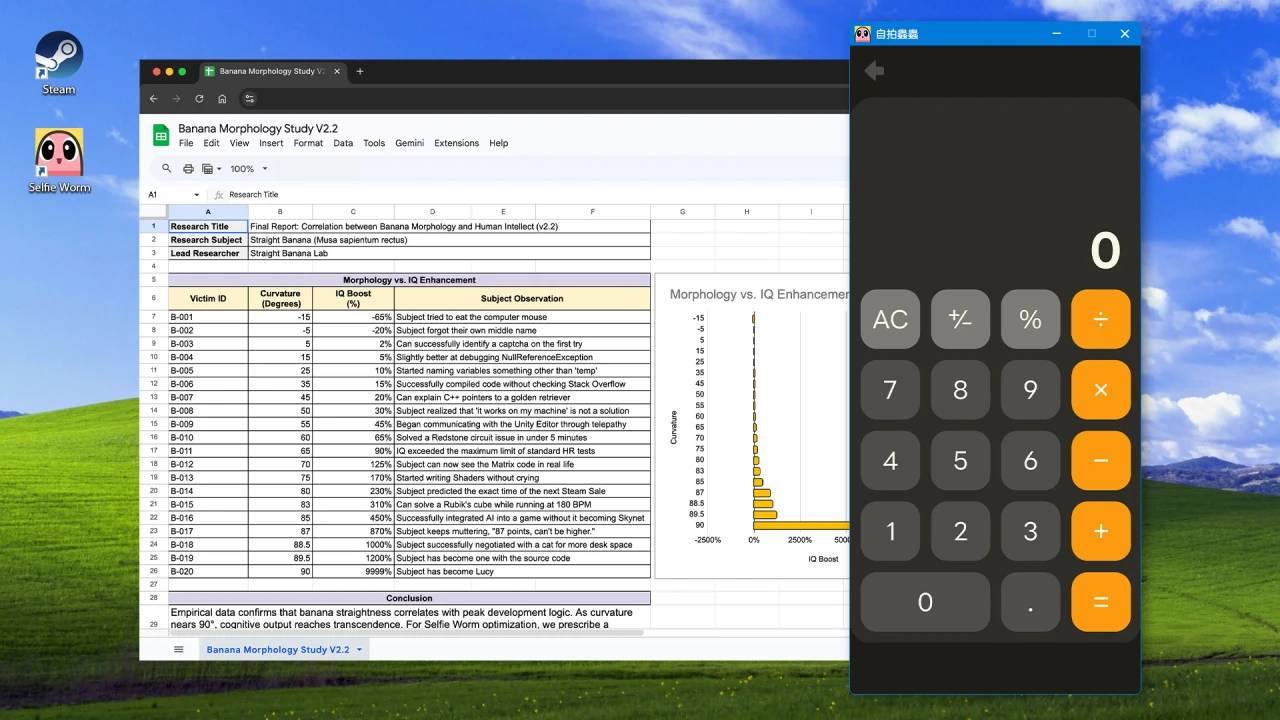
Task: Open the Insert menu
Action: pyautogui.click(x=271, y=143)
